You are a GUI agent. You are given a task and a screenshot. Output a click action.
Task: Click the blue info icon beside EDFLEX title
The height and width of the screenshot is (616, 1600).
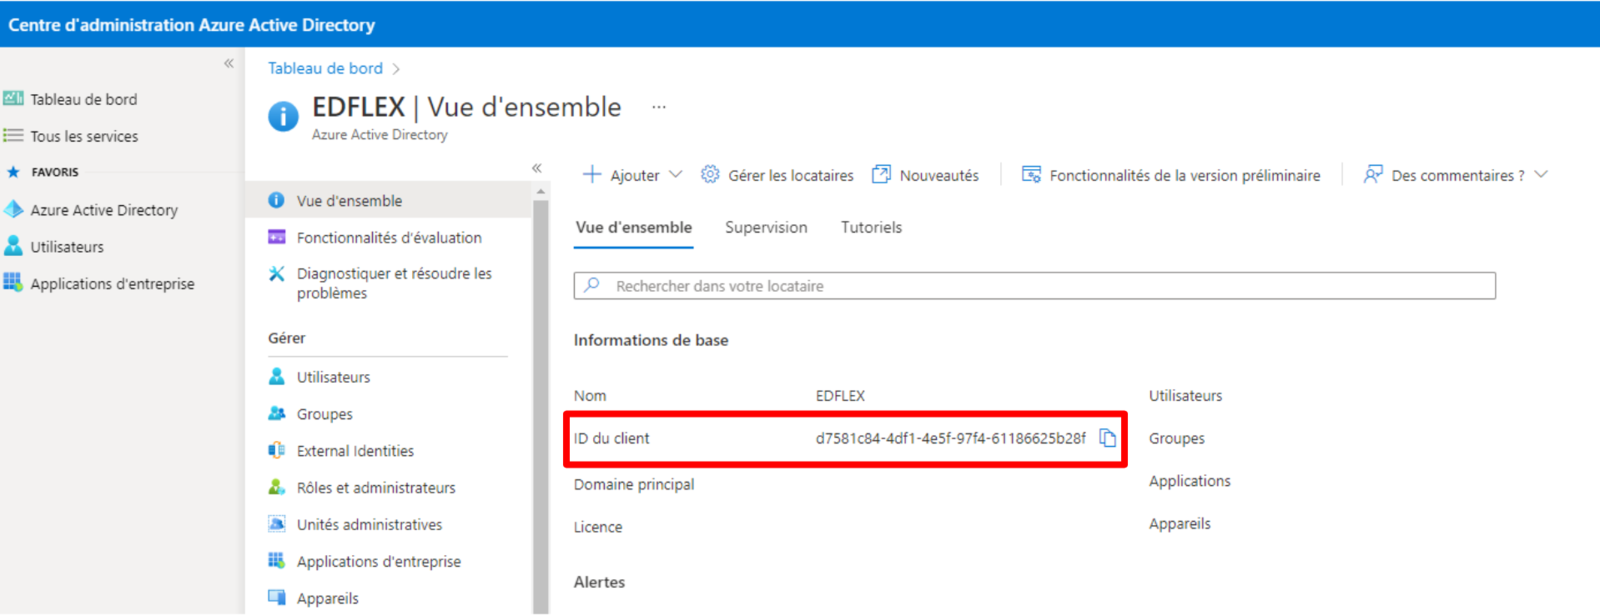tap(283, 117)
